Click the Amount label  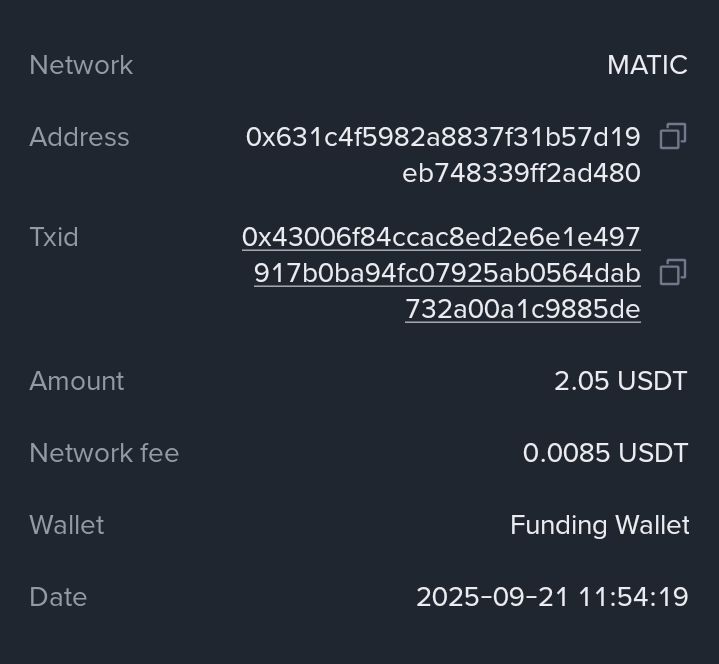point(77,381)
